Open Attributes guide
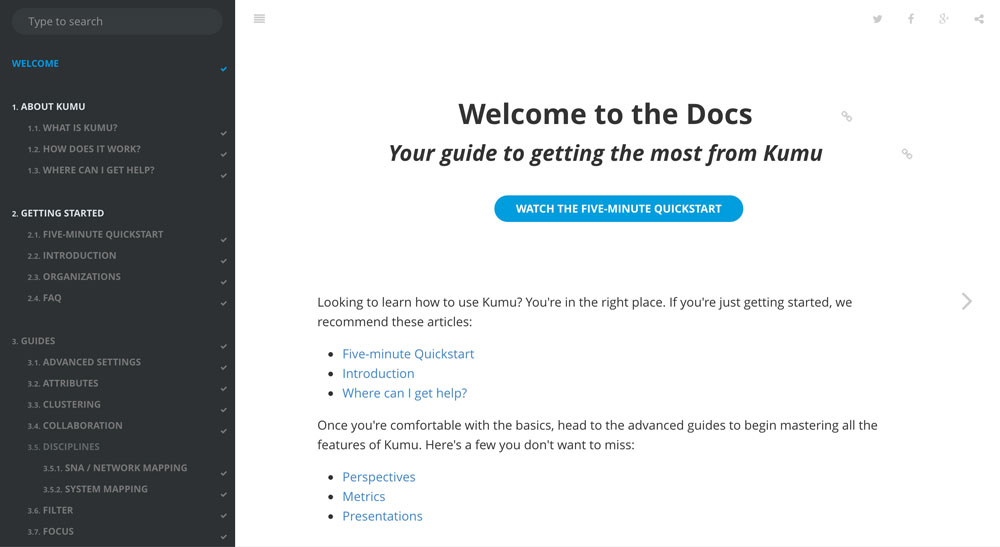The image size is (1000, 547). [x=62, y=383]
